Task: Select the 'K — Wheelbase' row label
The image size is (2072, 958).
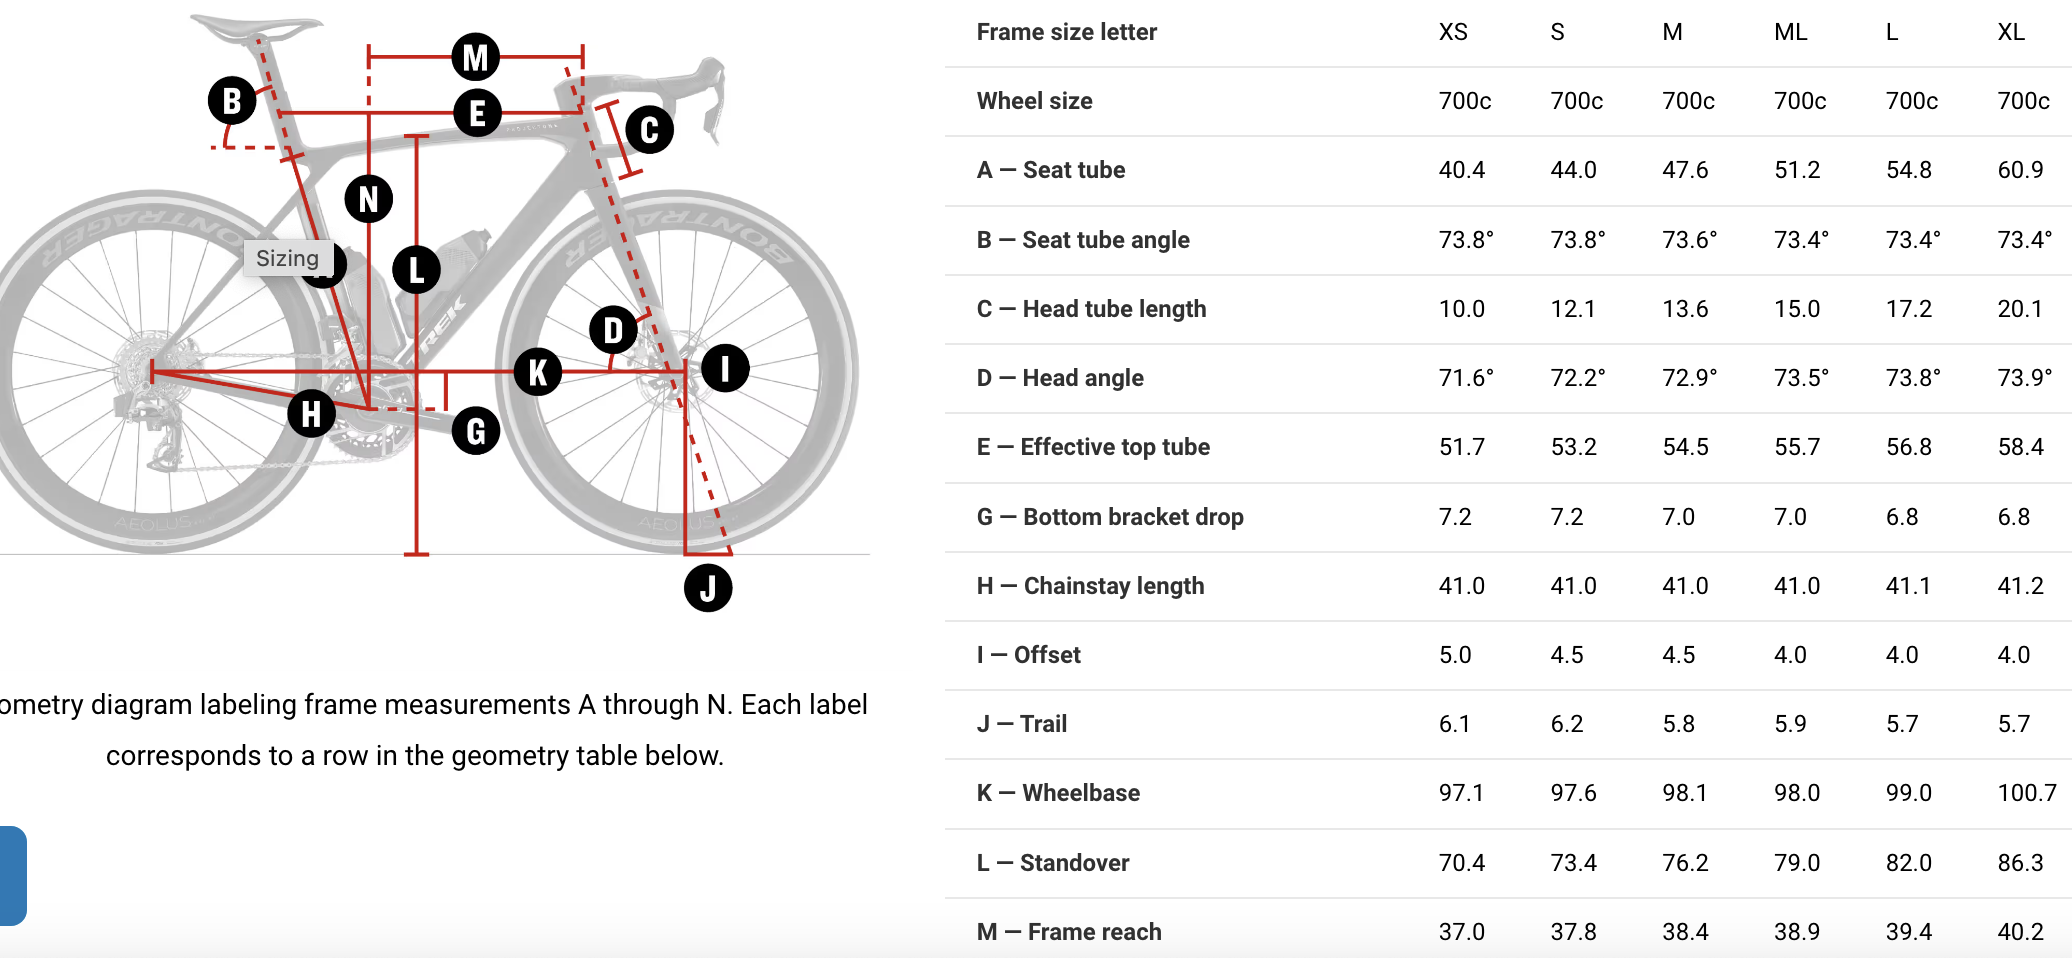Action: pos(1058,793)
